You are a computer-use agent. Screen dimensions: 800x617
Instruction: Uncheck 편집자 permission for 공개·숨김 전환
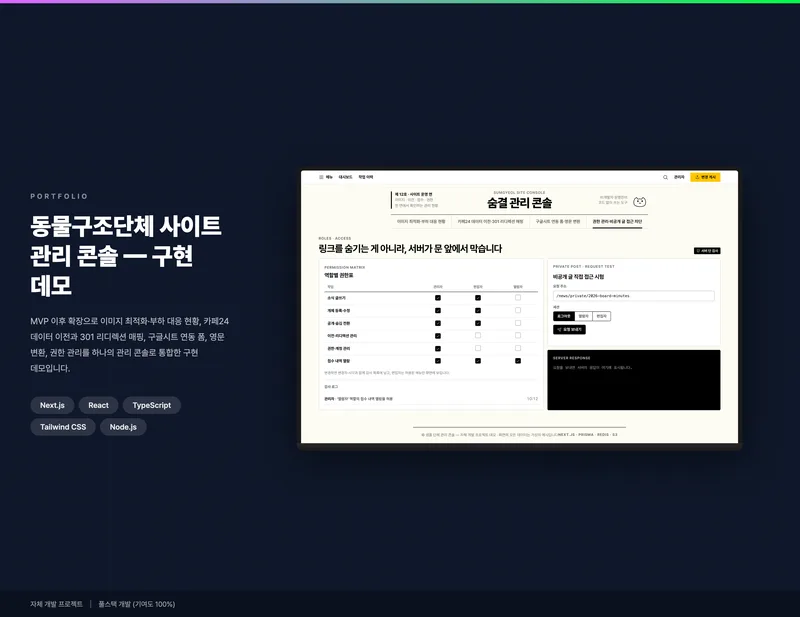point(478,323)
